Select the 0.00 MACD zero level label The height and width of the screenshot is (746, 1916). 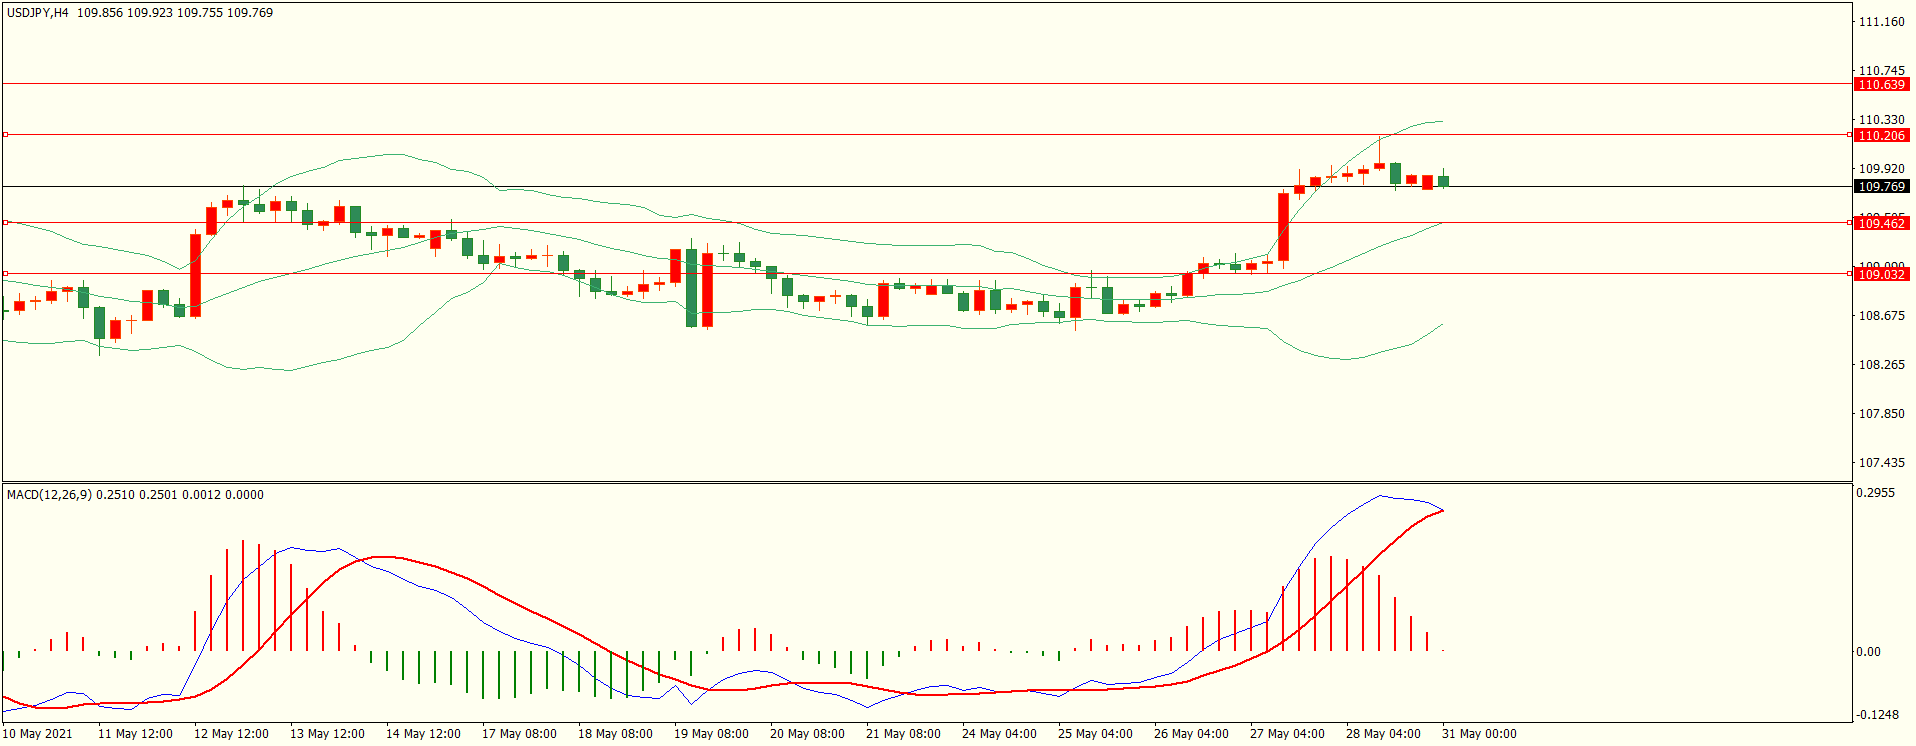pos(1868,652)
